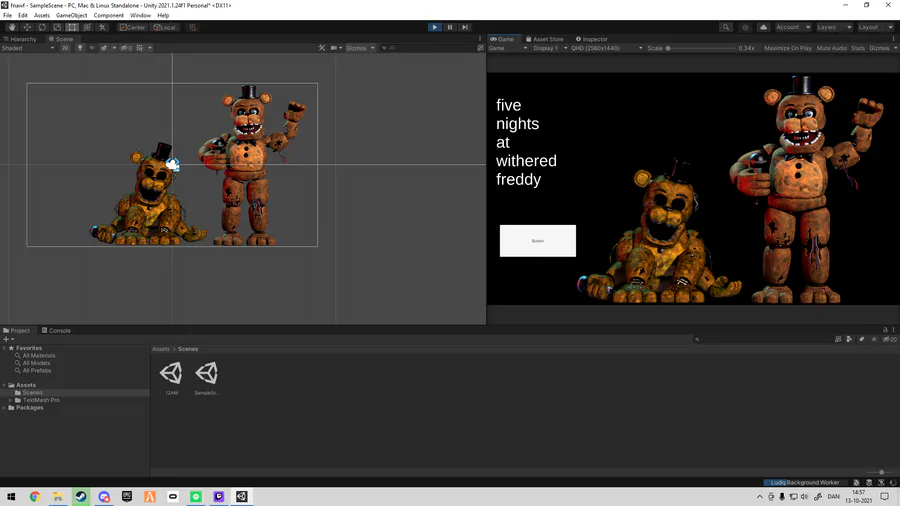
Task: Open component editor tools icon in Scene
Action: [x=321, y=48]
